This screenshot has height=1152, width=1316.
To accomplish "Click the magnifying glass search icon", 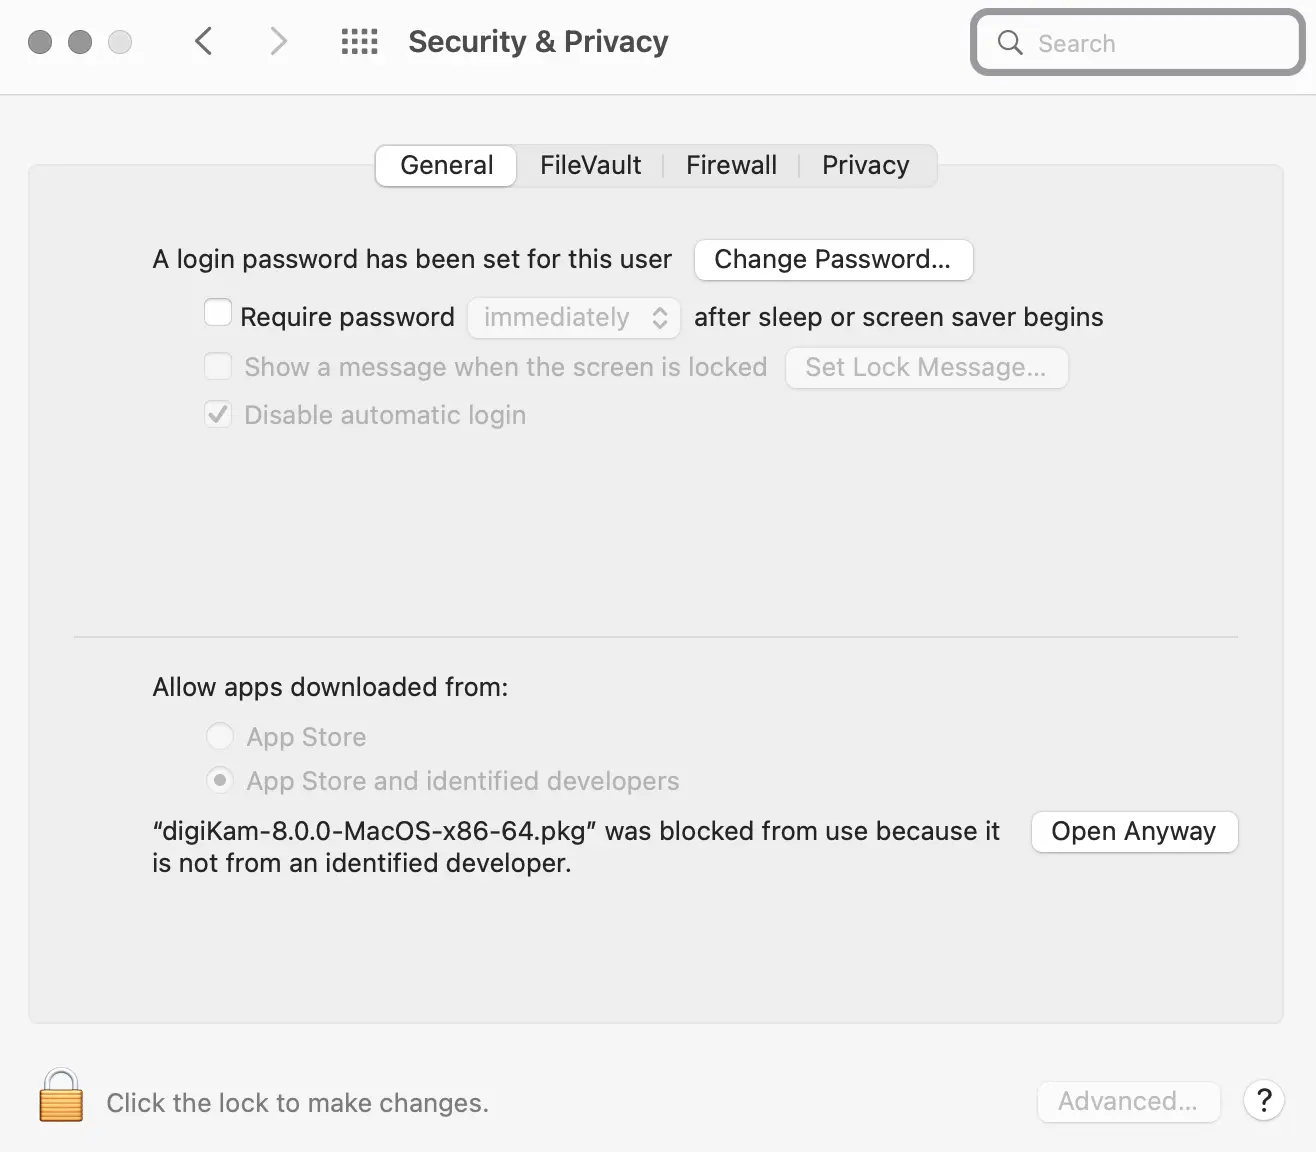I will click(x=1010, y=43).
